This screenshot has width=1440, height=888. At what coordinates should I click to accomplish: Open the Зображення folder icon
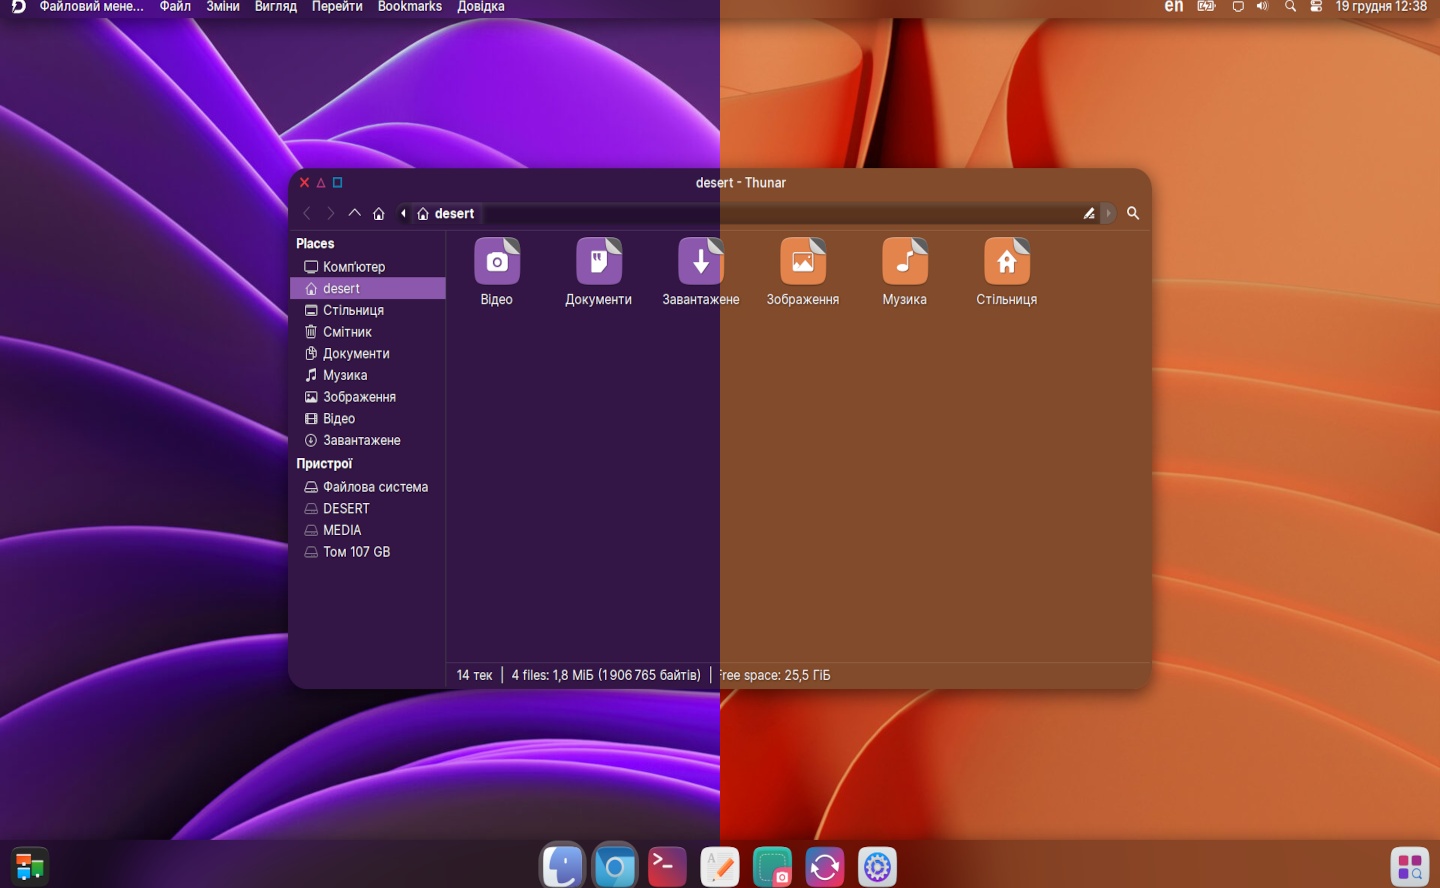click(802, 262)
